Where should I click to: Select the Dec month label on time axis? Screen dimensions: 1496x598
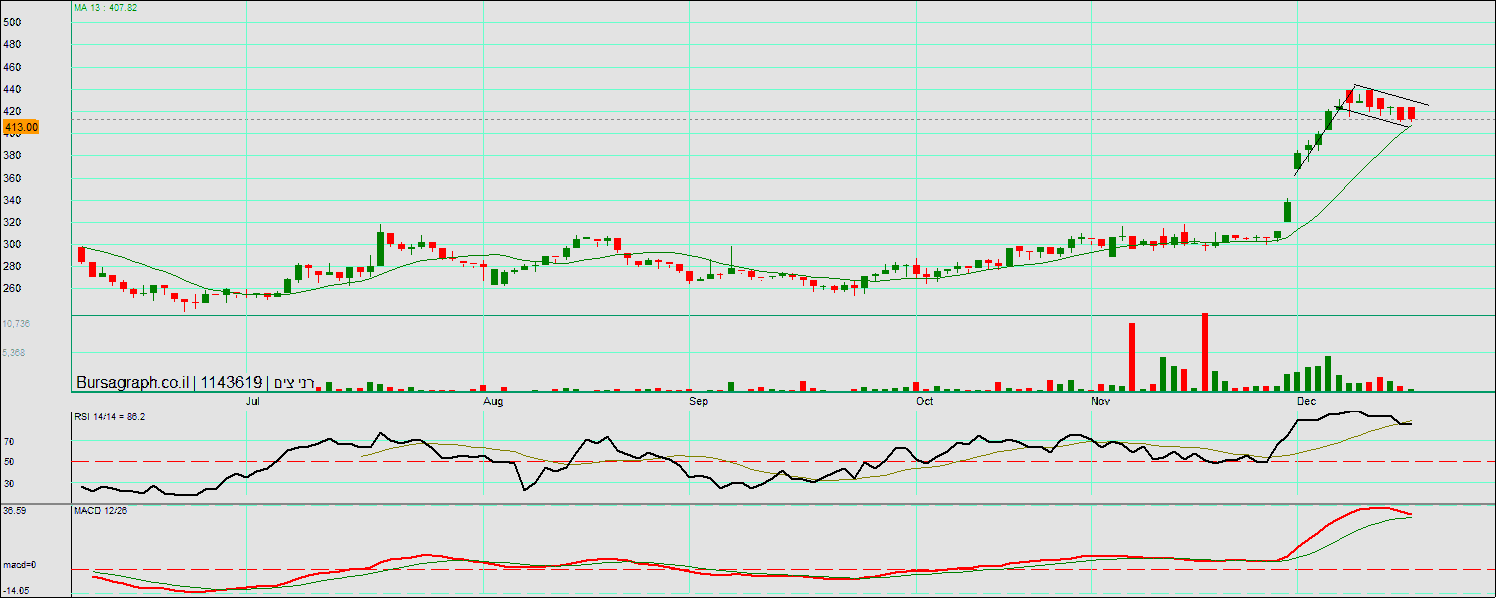(1306, 401)
